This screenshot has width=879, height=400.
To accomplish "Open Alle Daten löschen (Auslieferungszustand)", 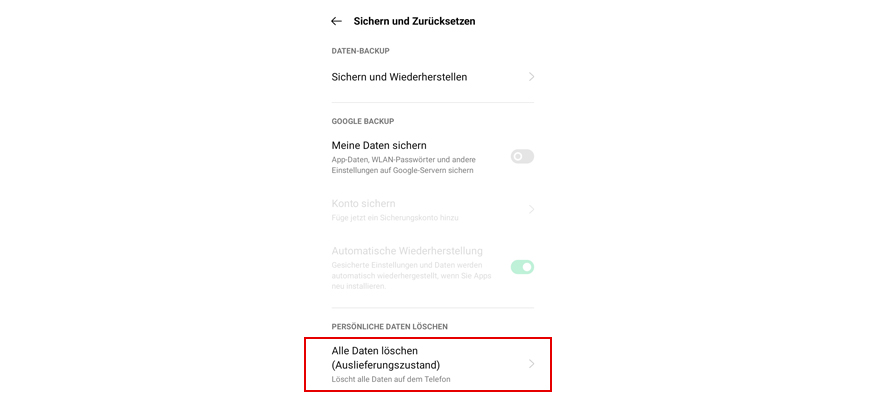I will 433,364.
